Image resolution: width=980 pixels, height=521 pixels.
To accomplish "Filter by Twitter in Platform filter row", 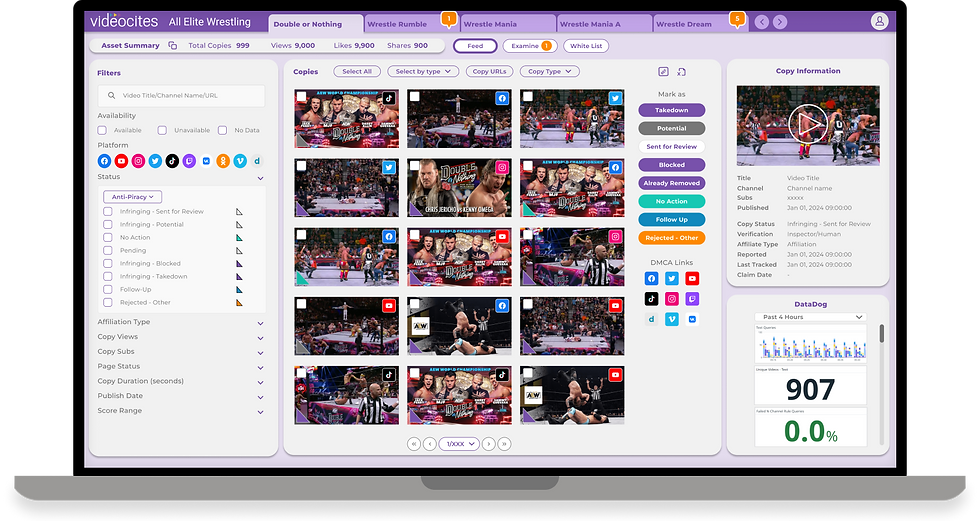I will [x=155, y=161].
